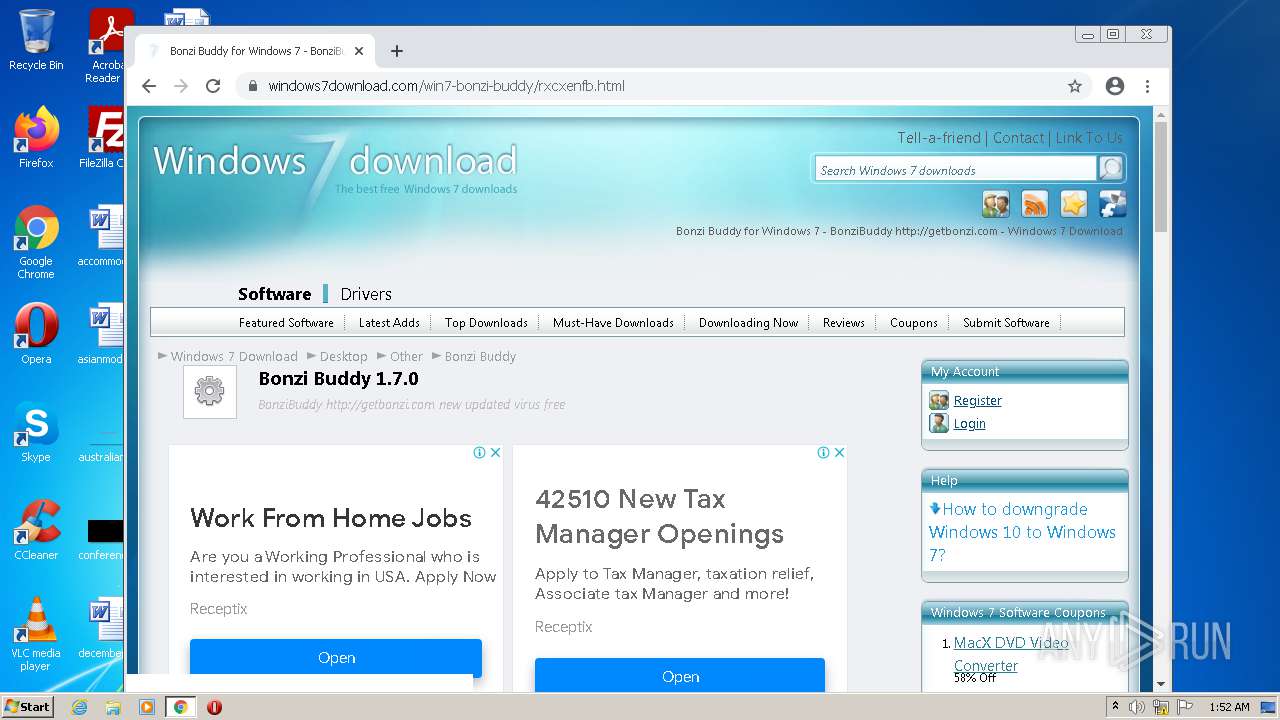Click the Desktop breadcrumb link
Viewport: 1280px width, 720px height.
pyautogui.click(x=344, y=356)
